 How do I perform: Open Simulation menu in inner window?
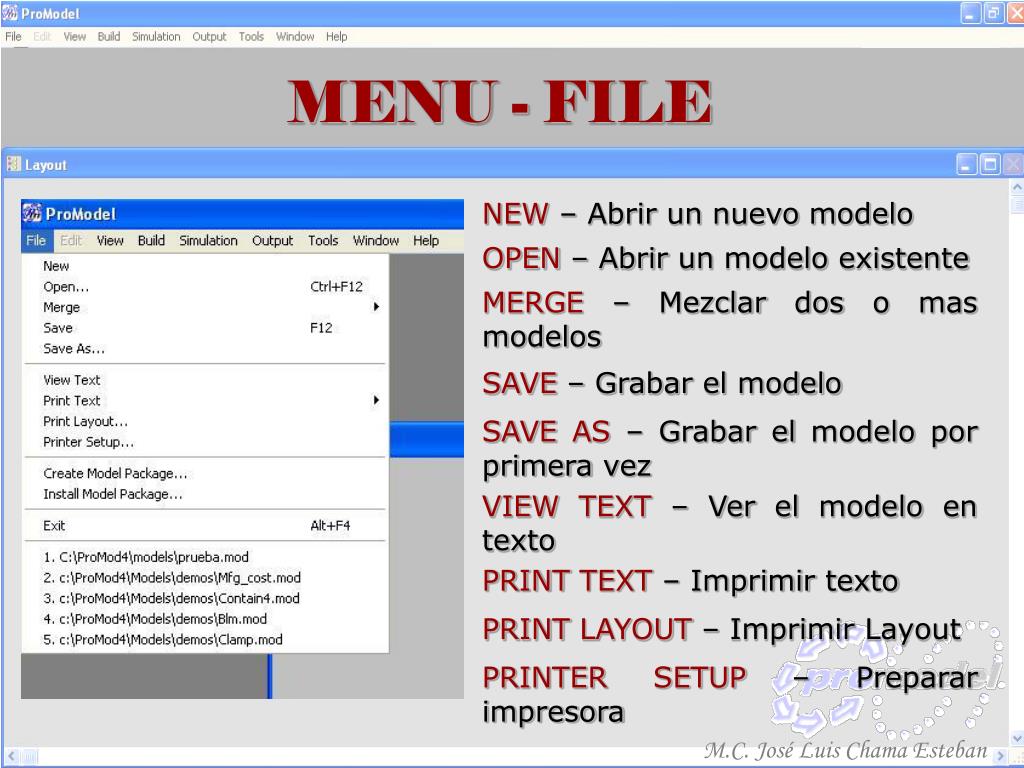(208, 240)
